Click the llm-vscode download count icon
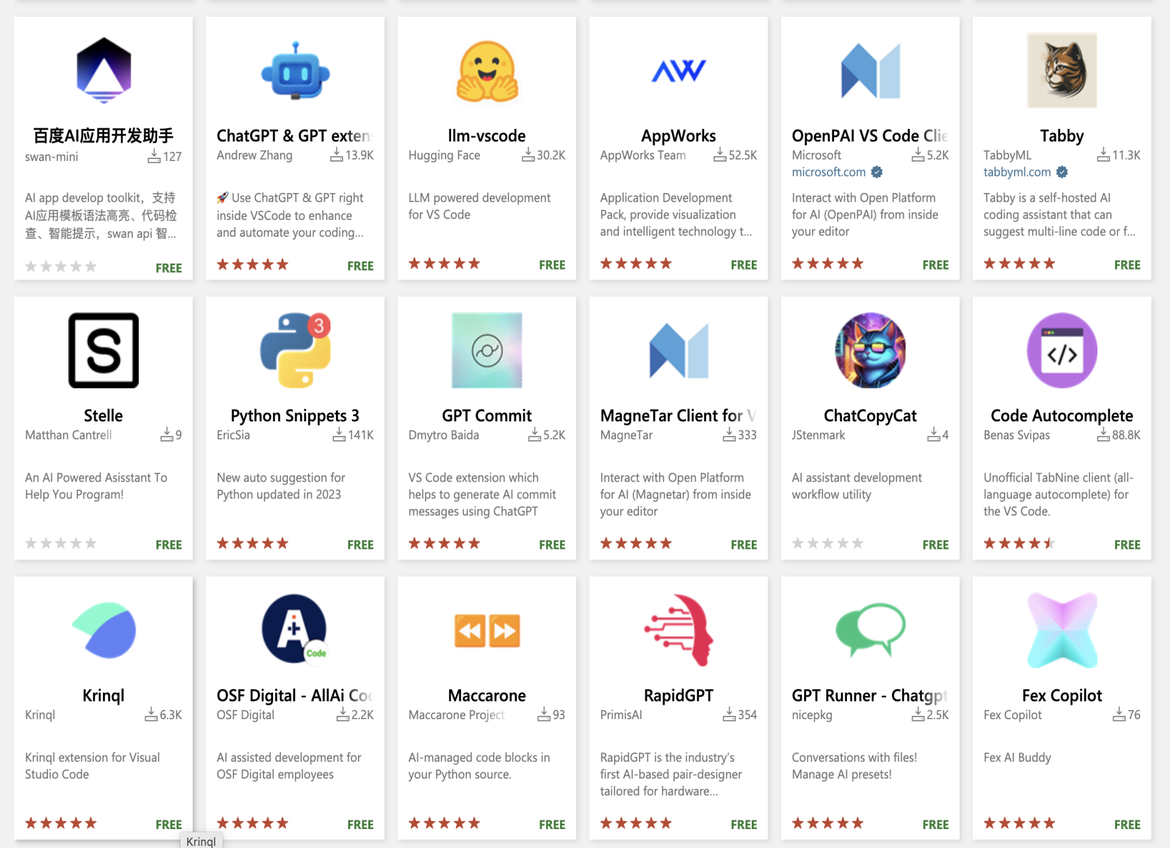The height and width of the screenshot is (848, 1170). click(528, 155)
